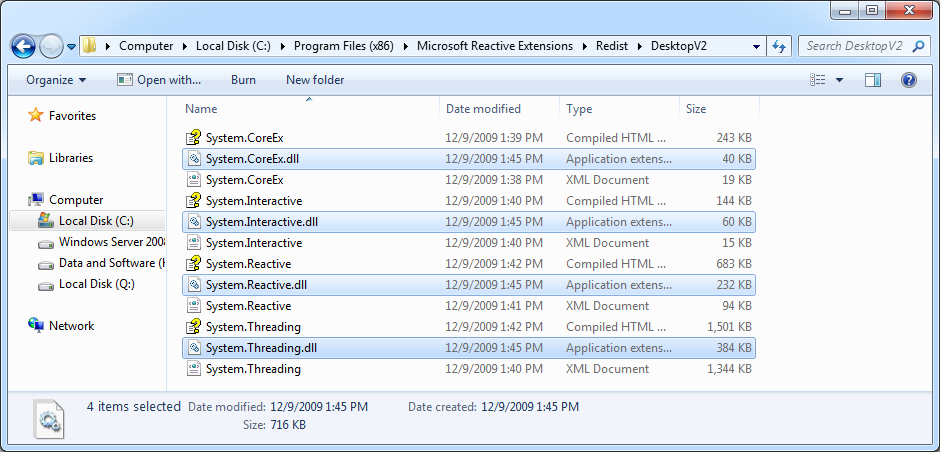
Task: Select Data and Software drive in navigation pane
Action: pos(112,263)
